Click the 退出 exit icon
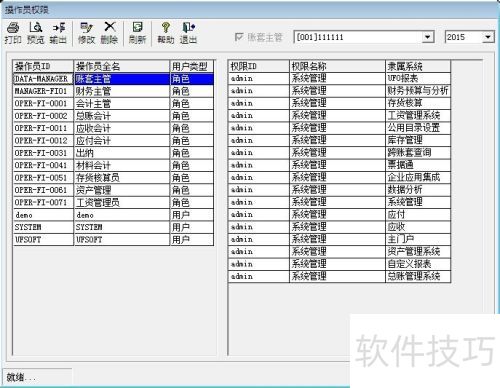This screenshot has width=500, height=388. pos(188,33)
